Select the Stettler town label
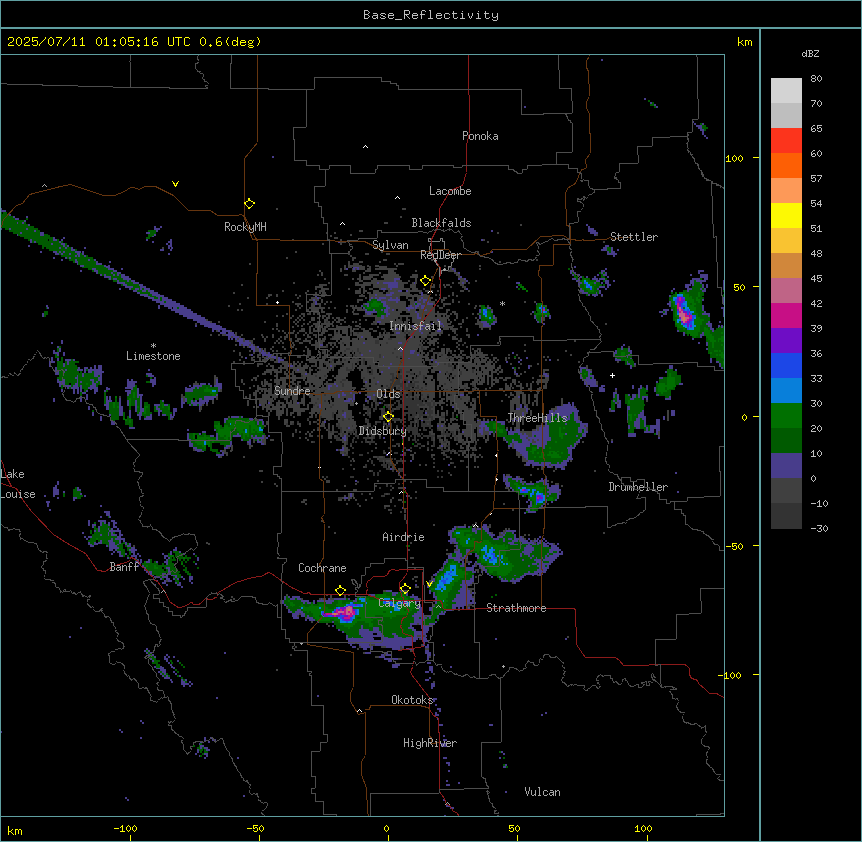This screenshot has height=842, width=862. pyautogui.click(x=633, y=237)
